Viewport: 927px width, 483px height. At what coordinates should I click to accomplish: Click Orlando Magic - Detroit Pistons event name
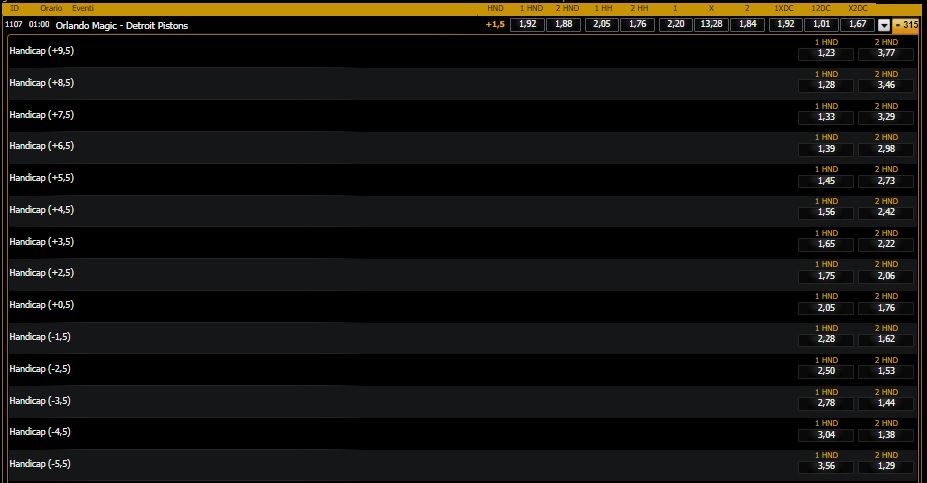pyautogui.click(x=122, y=25)
